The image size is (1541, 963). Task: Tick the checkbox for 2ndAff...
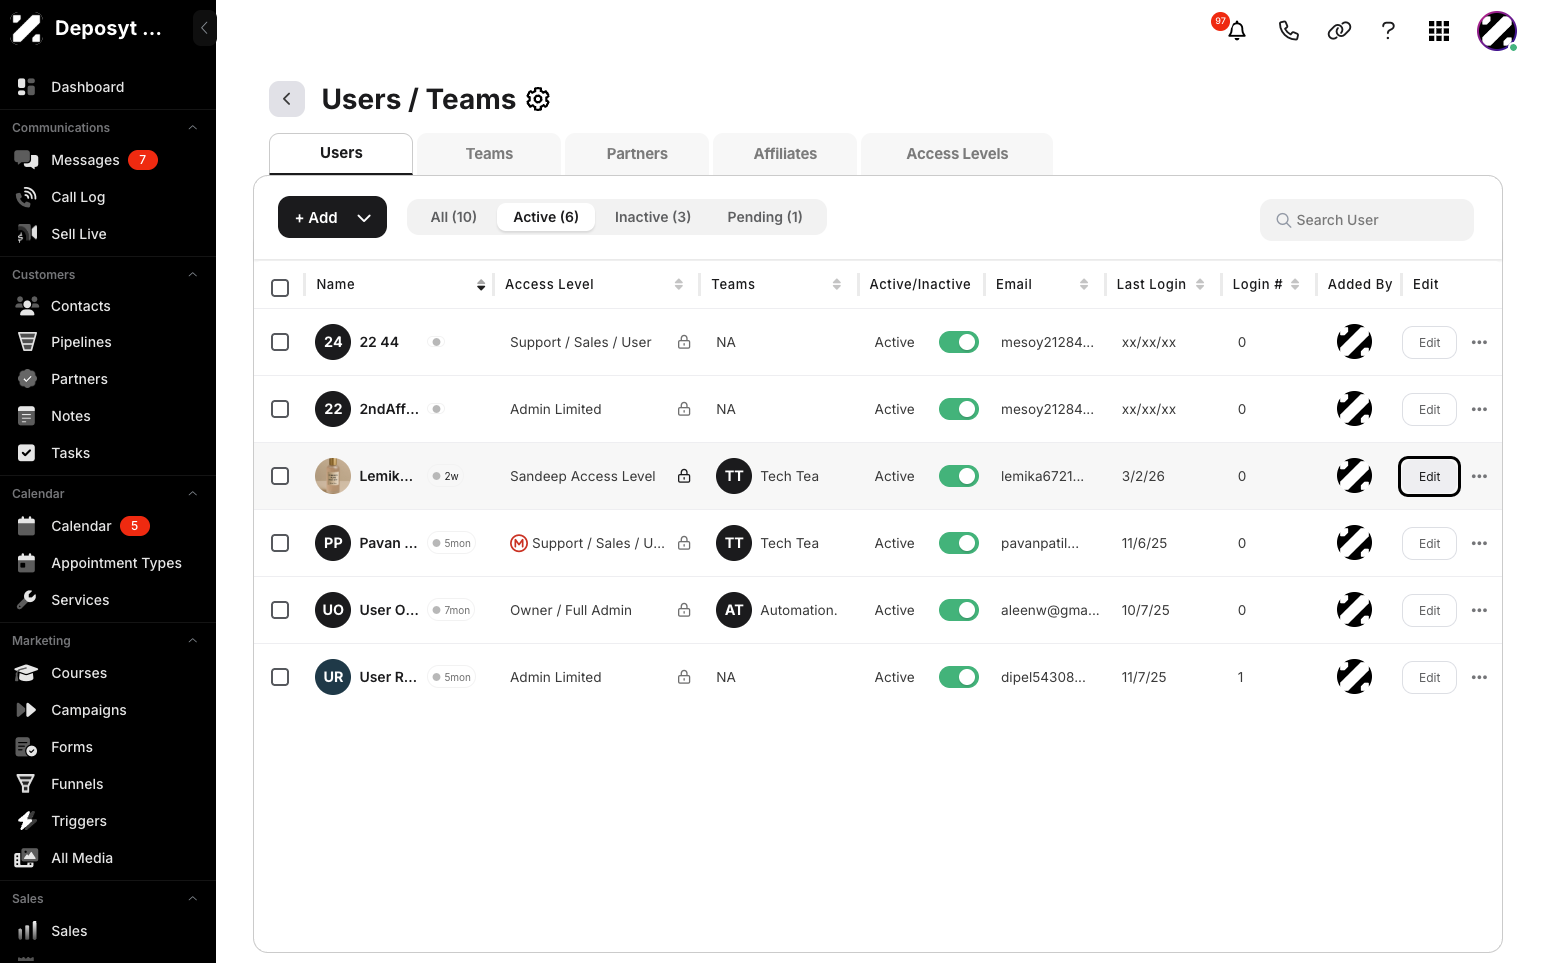tap(280, 409)
